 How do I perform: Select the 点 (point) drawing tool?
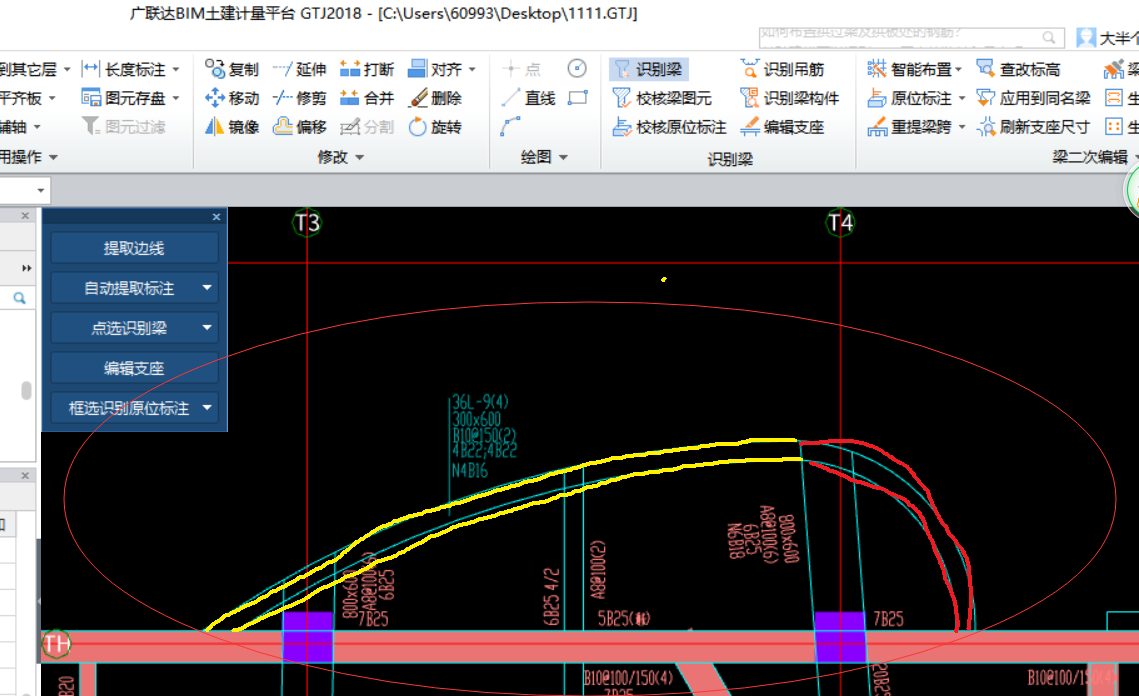pyautogui.click(x=522, y=69)
